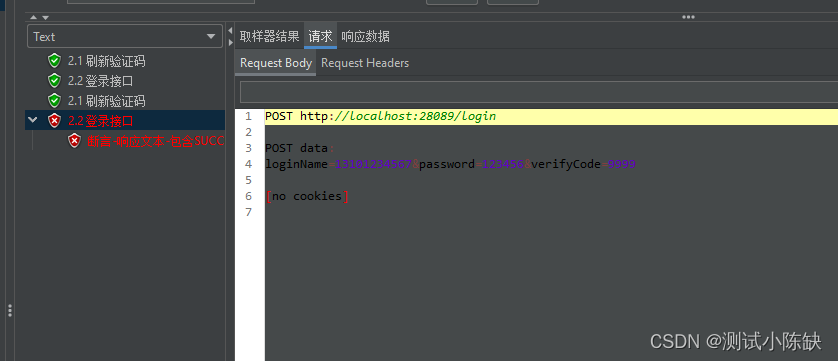Collapse the failed 2.2 登录接口 tree node
838x361 pixels.
coord(33,120)
